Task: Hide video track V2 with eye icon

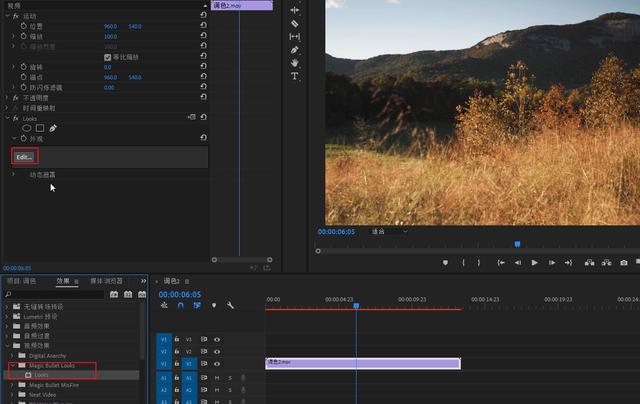Action: coord(217,352)
